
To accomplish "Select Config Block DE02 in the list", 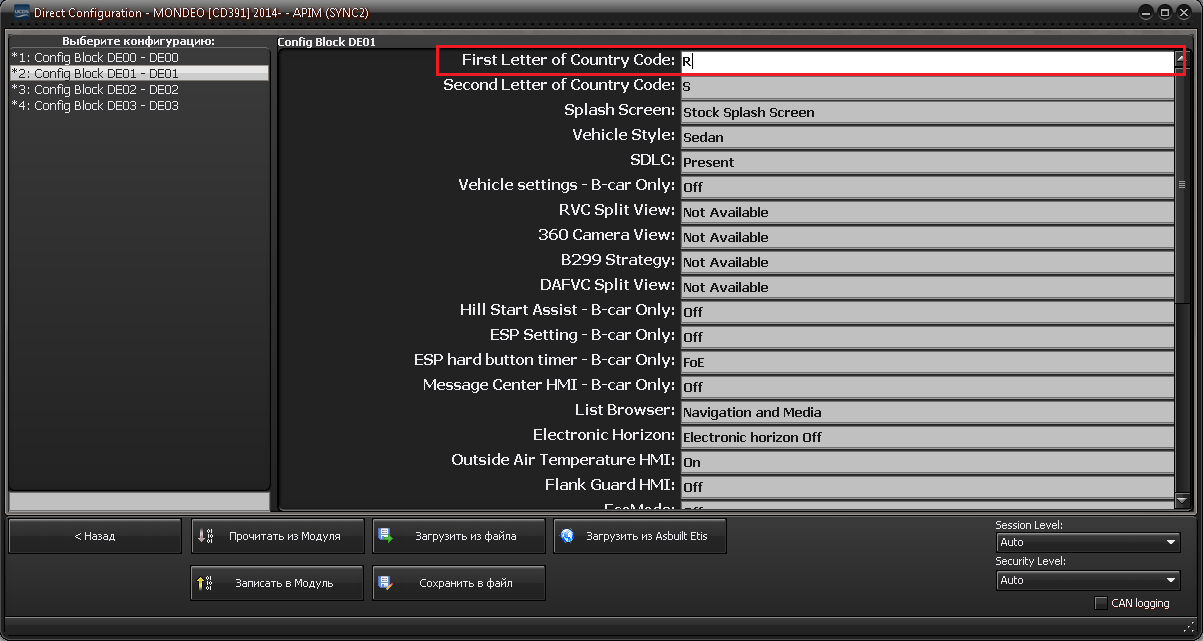I will pyautogui.click(x=95, y=90).
